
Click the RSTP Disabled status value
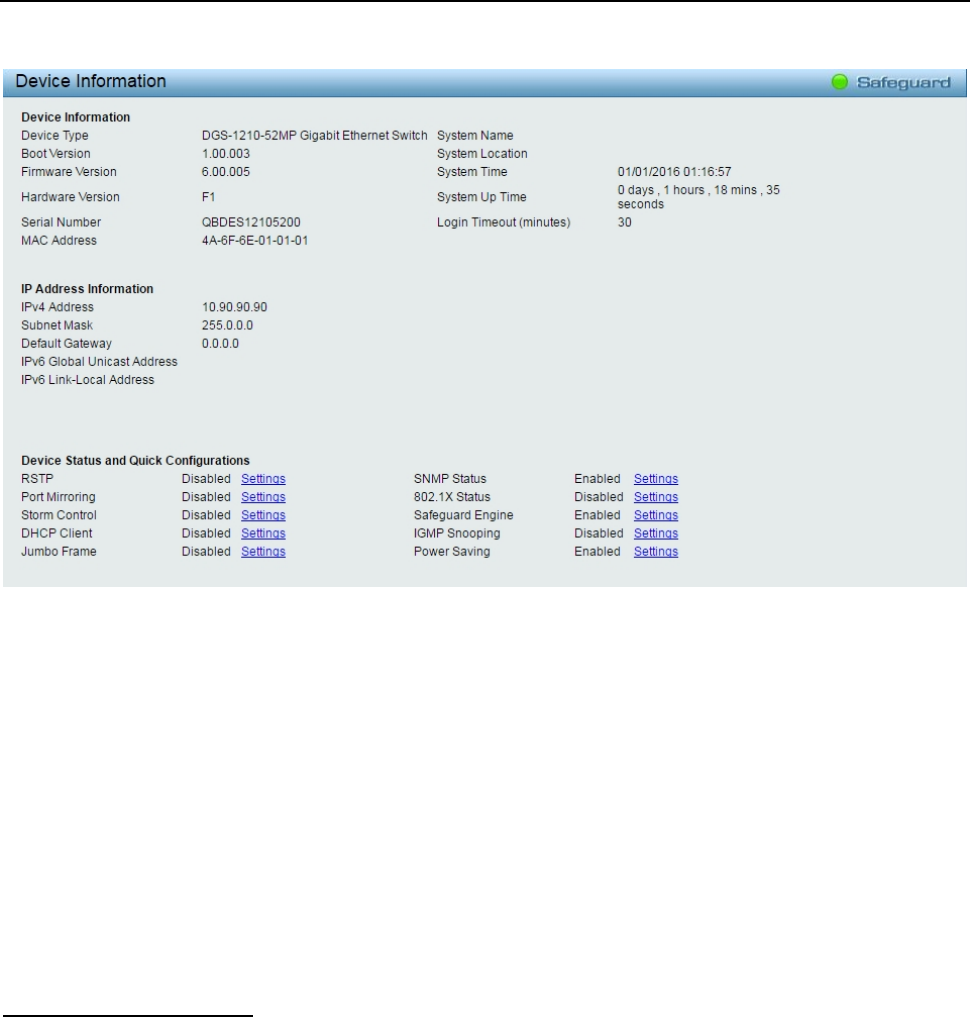point(206,479)
